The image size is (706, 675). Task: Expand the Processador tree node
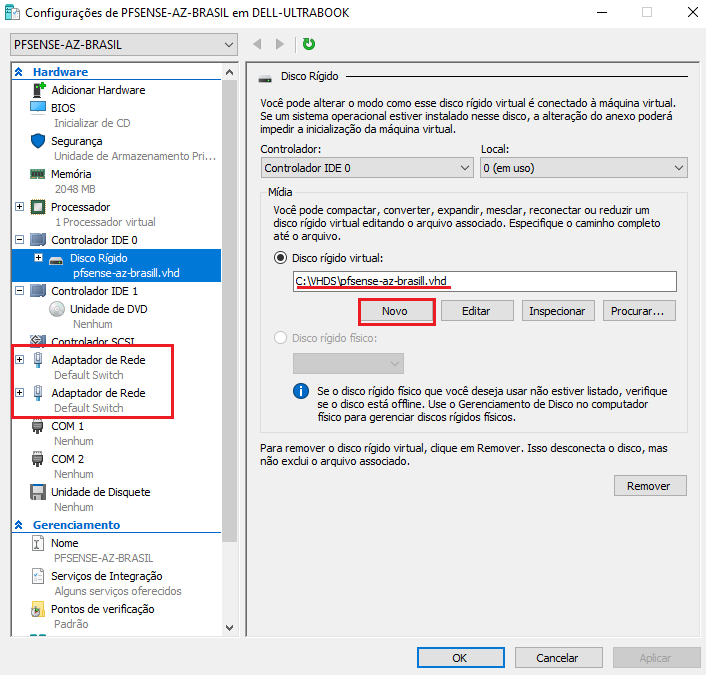pos(19,207)
